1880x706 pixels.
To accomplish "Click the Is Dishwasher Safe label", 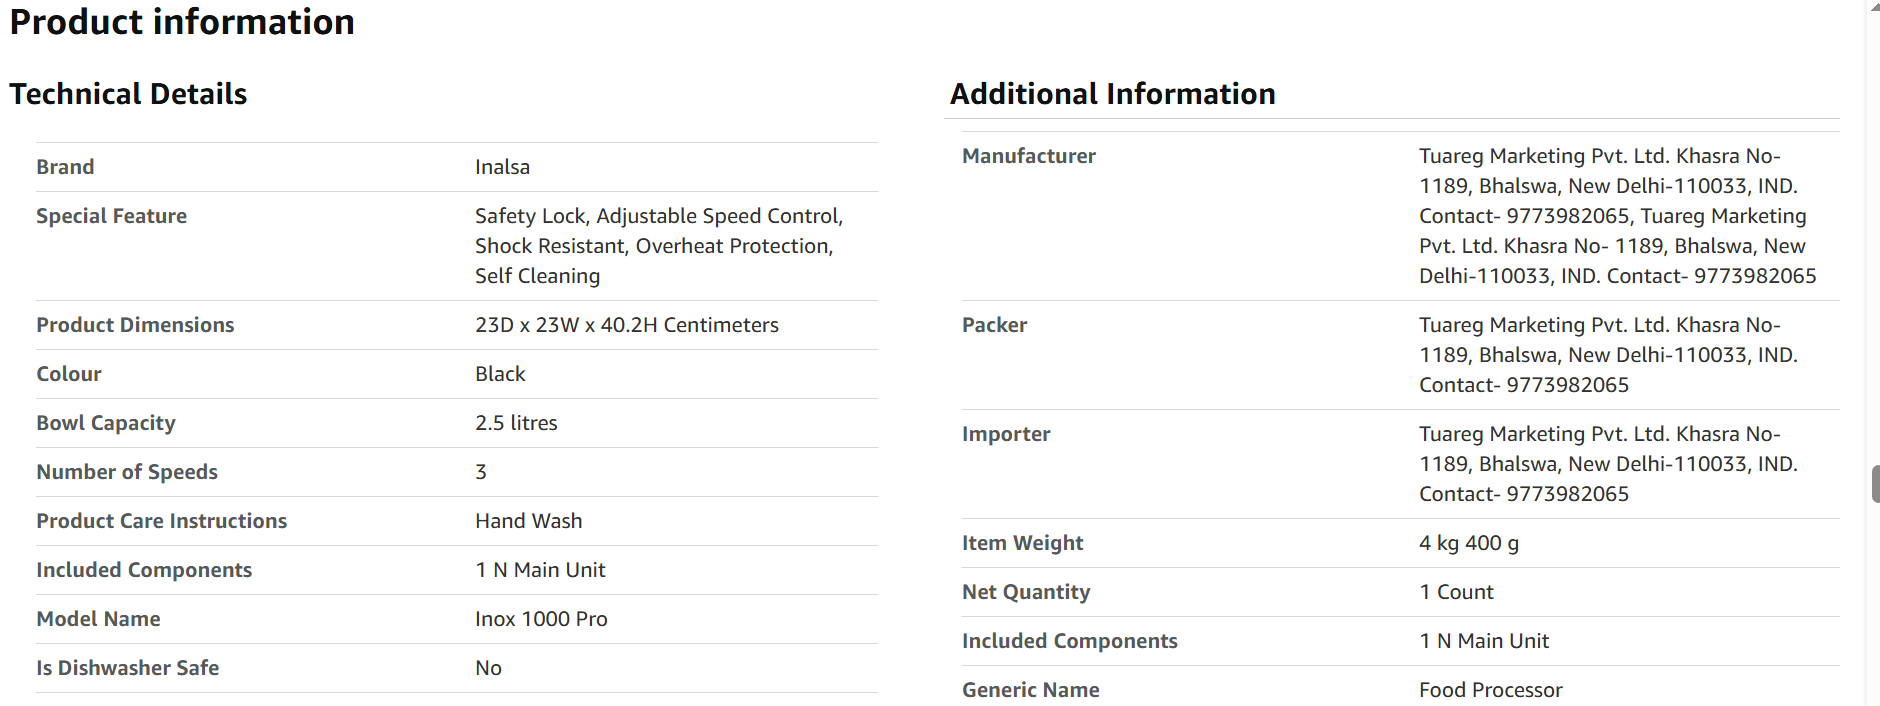I will 127,668.
